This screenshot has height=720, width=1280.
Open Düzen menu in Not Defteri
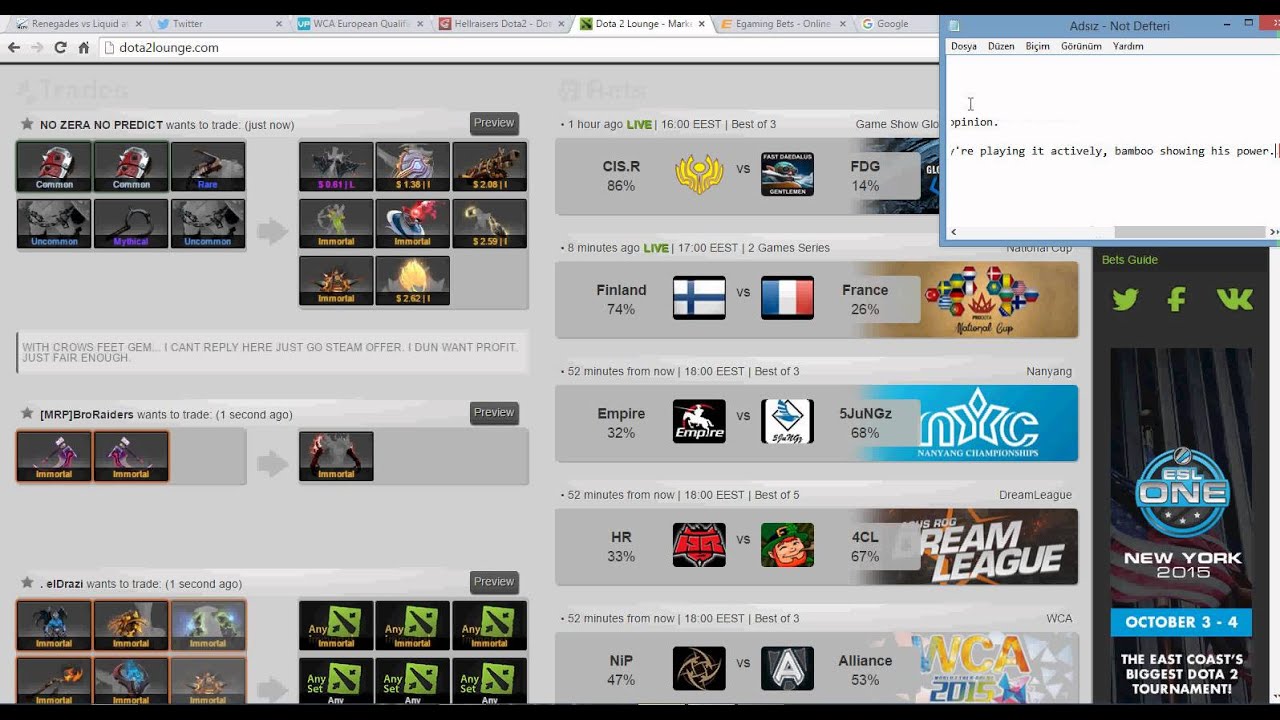(x=1001, y=46)
